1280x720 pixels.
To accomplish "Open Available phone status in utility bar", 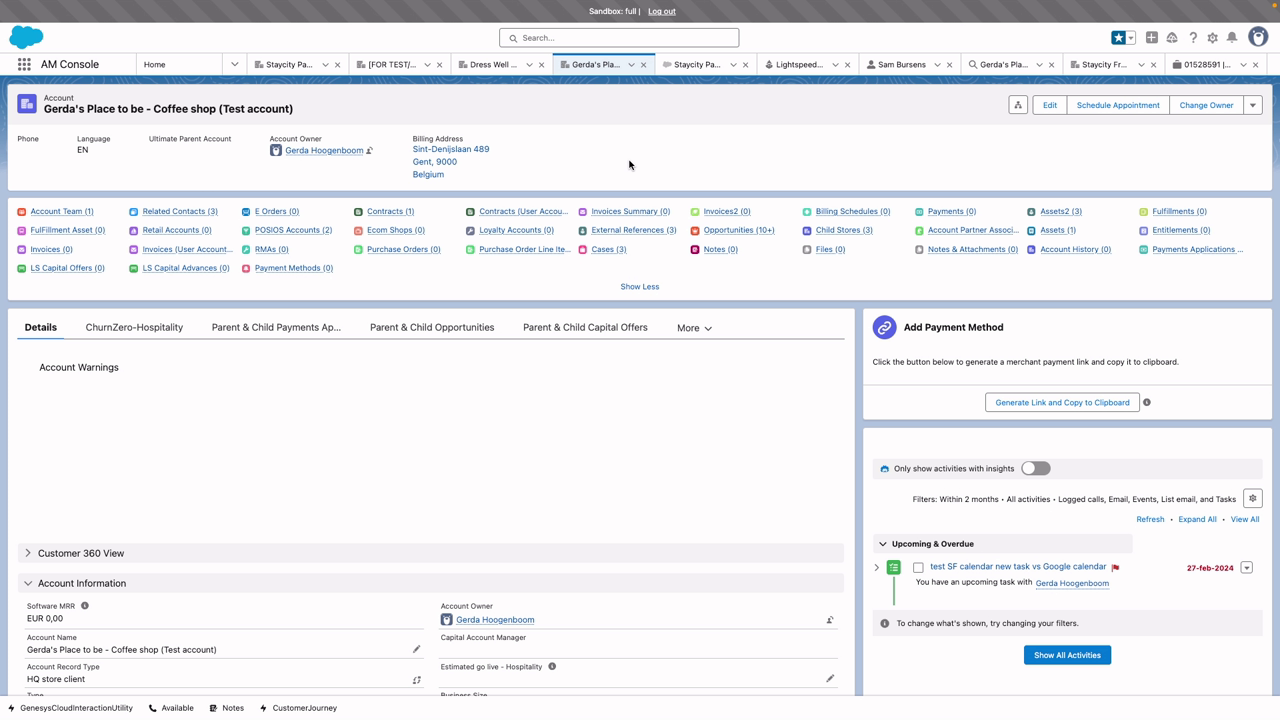I will tap(171, 708).
